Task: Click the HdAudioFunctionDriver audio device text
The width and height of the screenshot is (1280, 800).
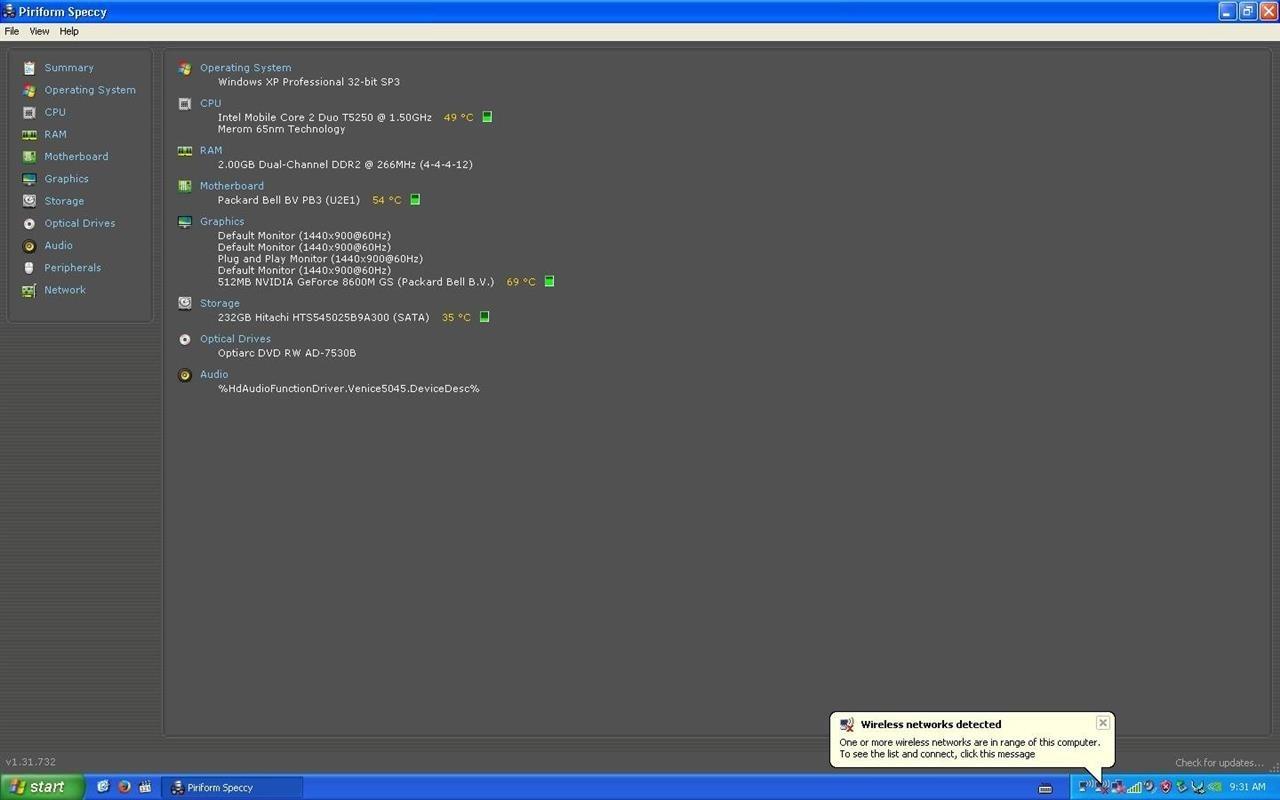Action: (348, 389)
